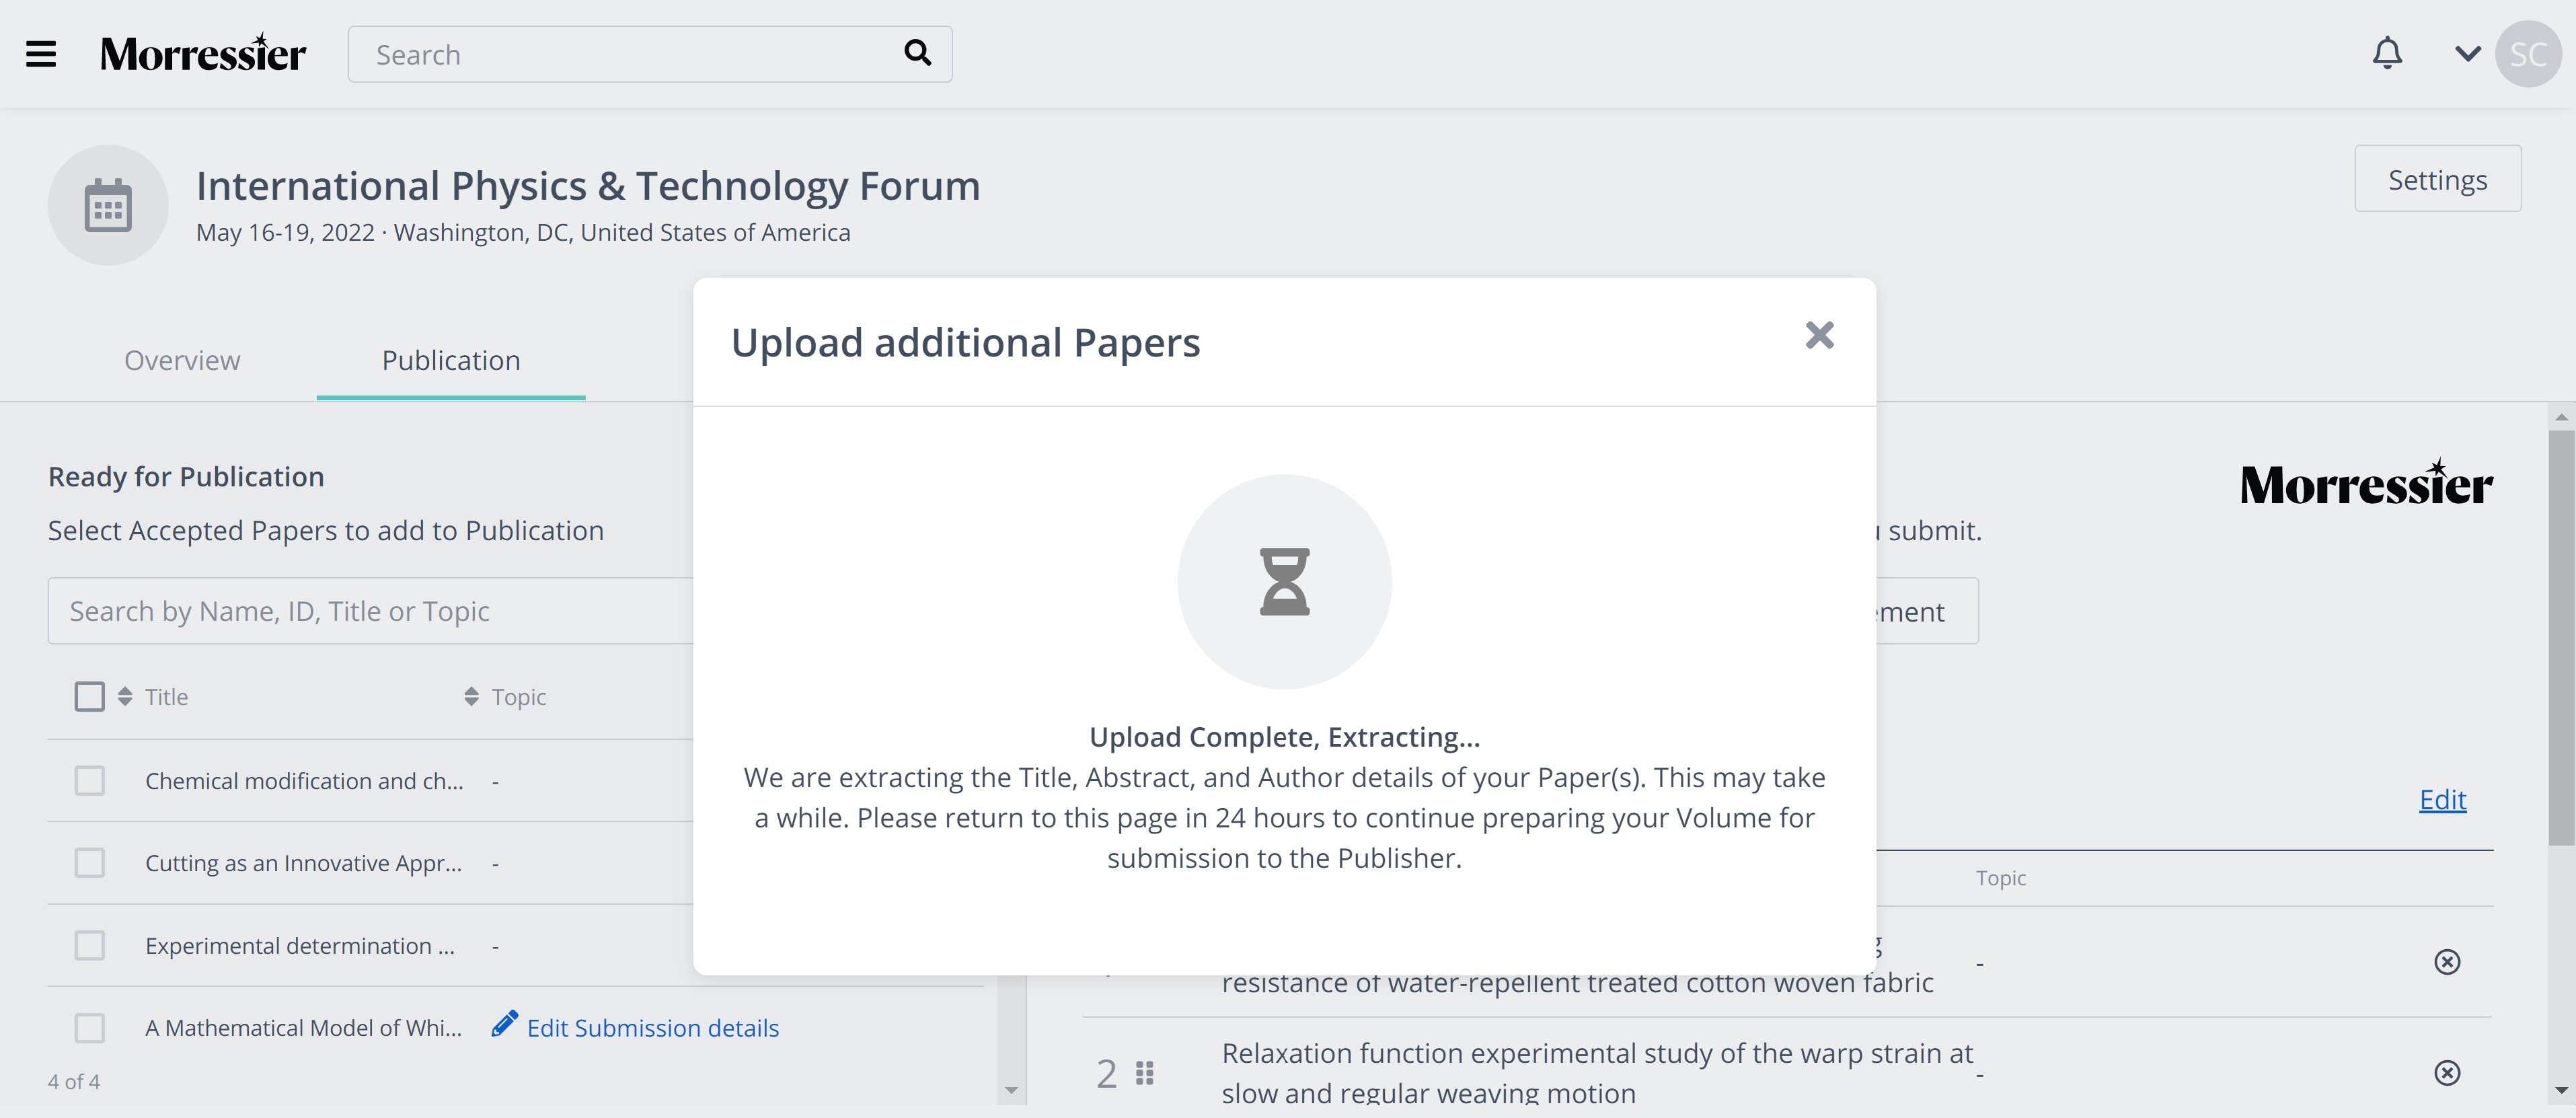Image resolution: width=2576 pixels, height=1118 pixels.
Task: Click the pencil icon beside Edit Submission details
Action: point(504,1024)
